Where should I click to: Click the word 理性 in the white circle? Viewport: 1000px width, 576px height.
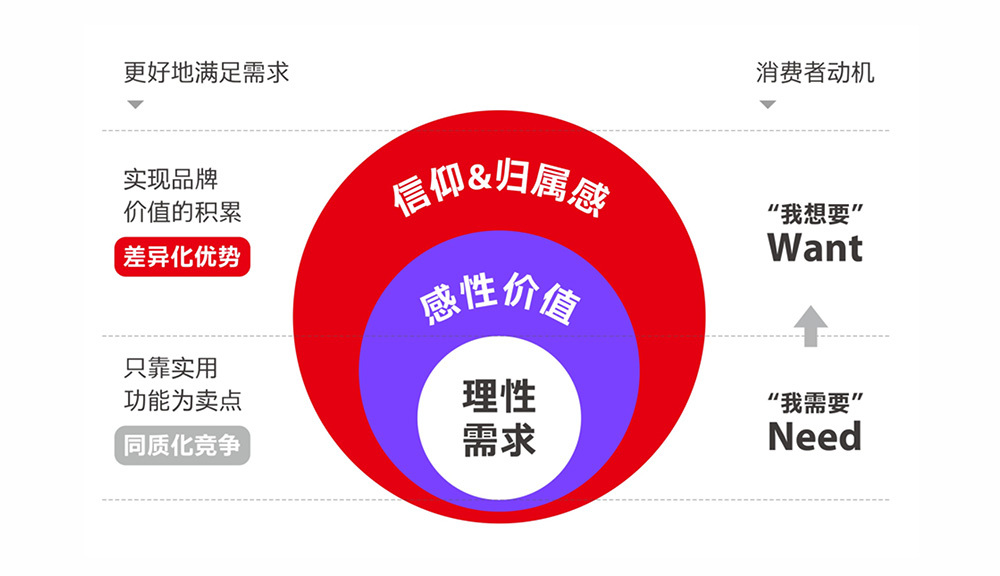(499, 396)
